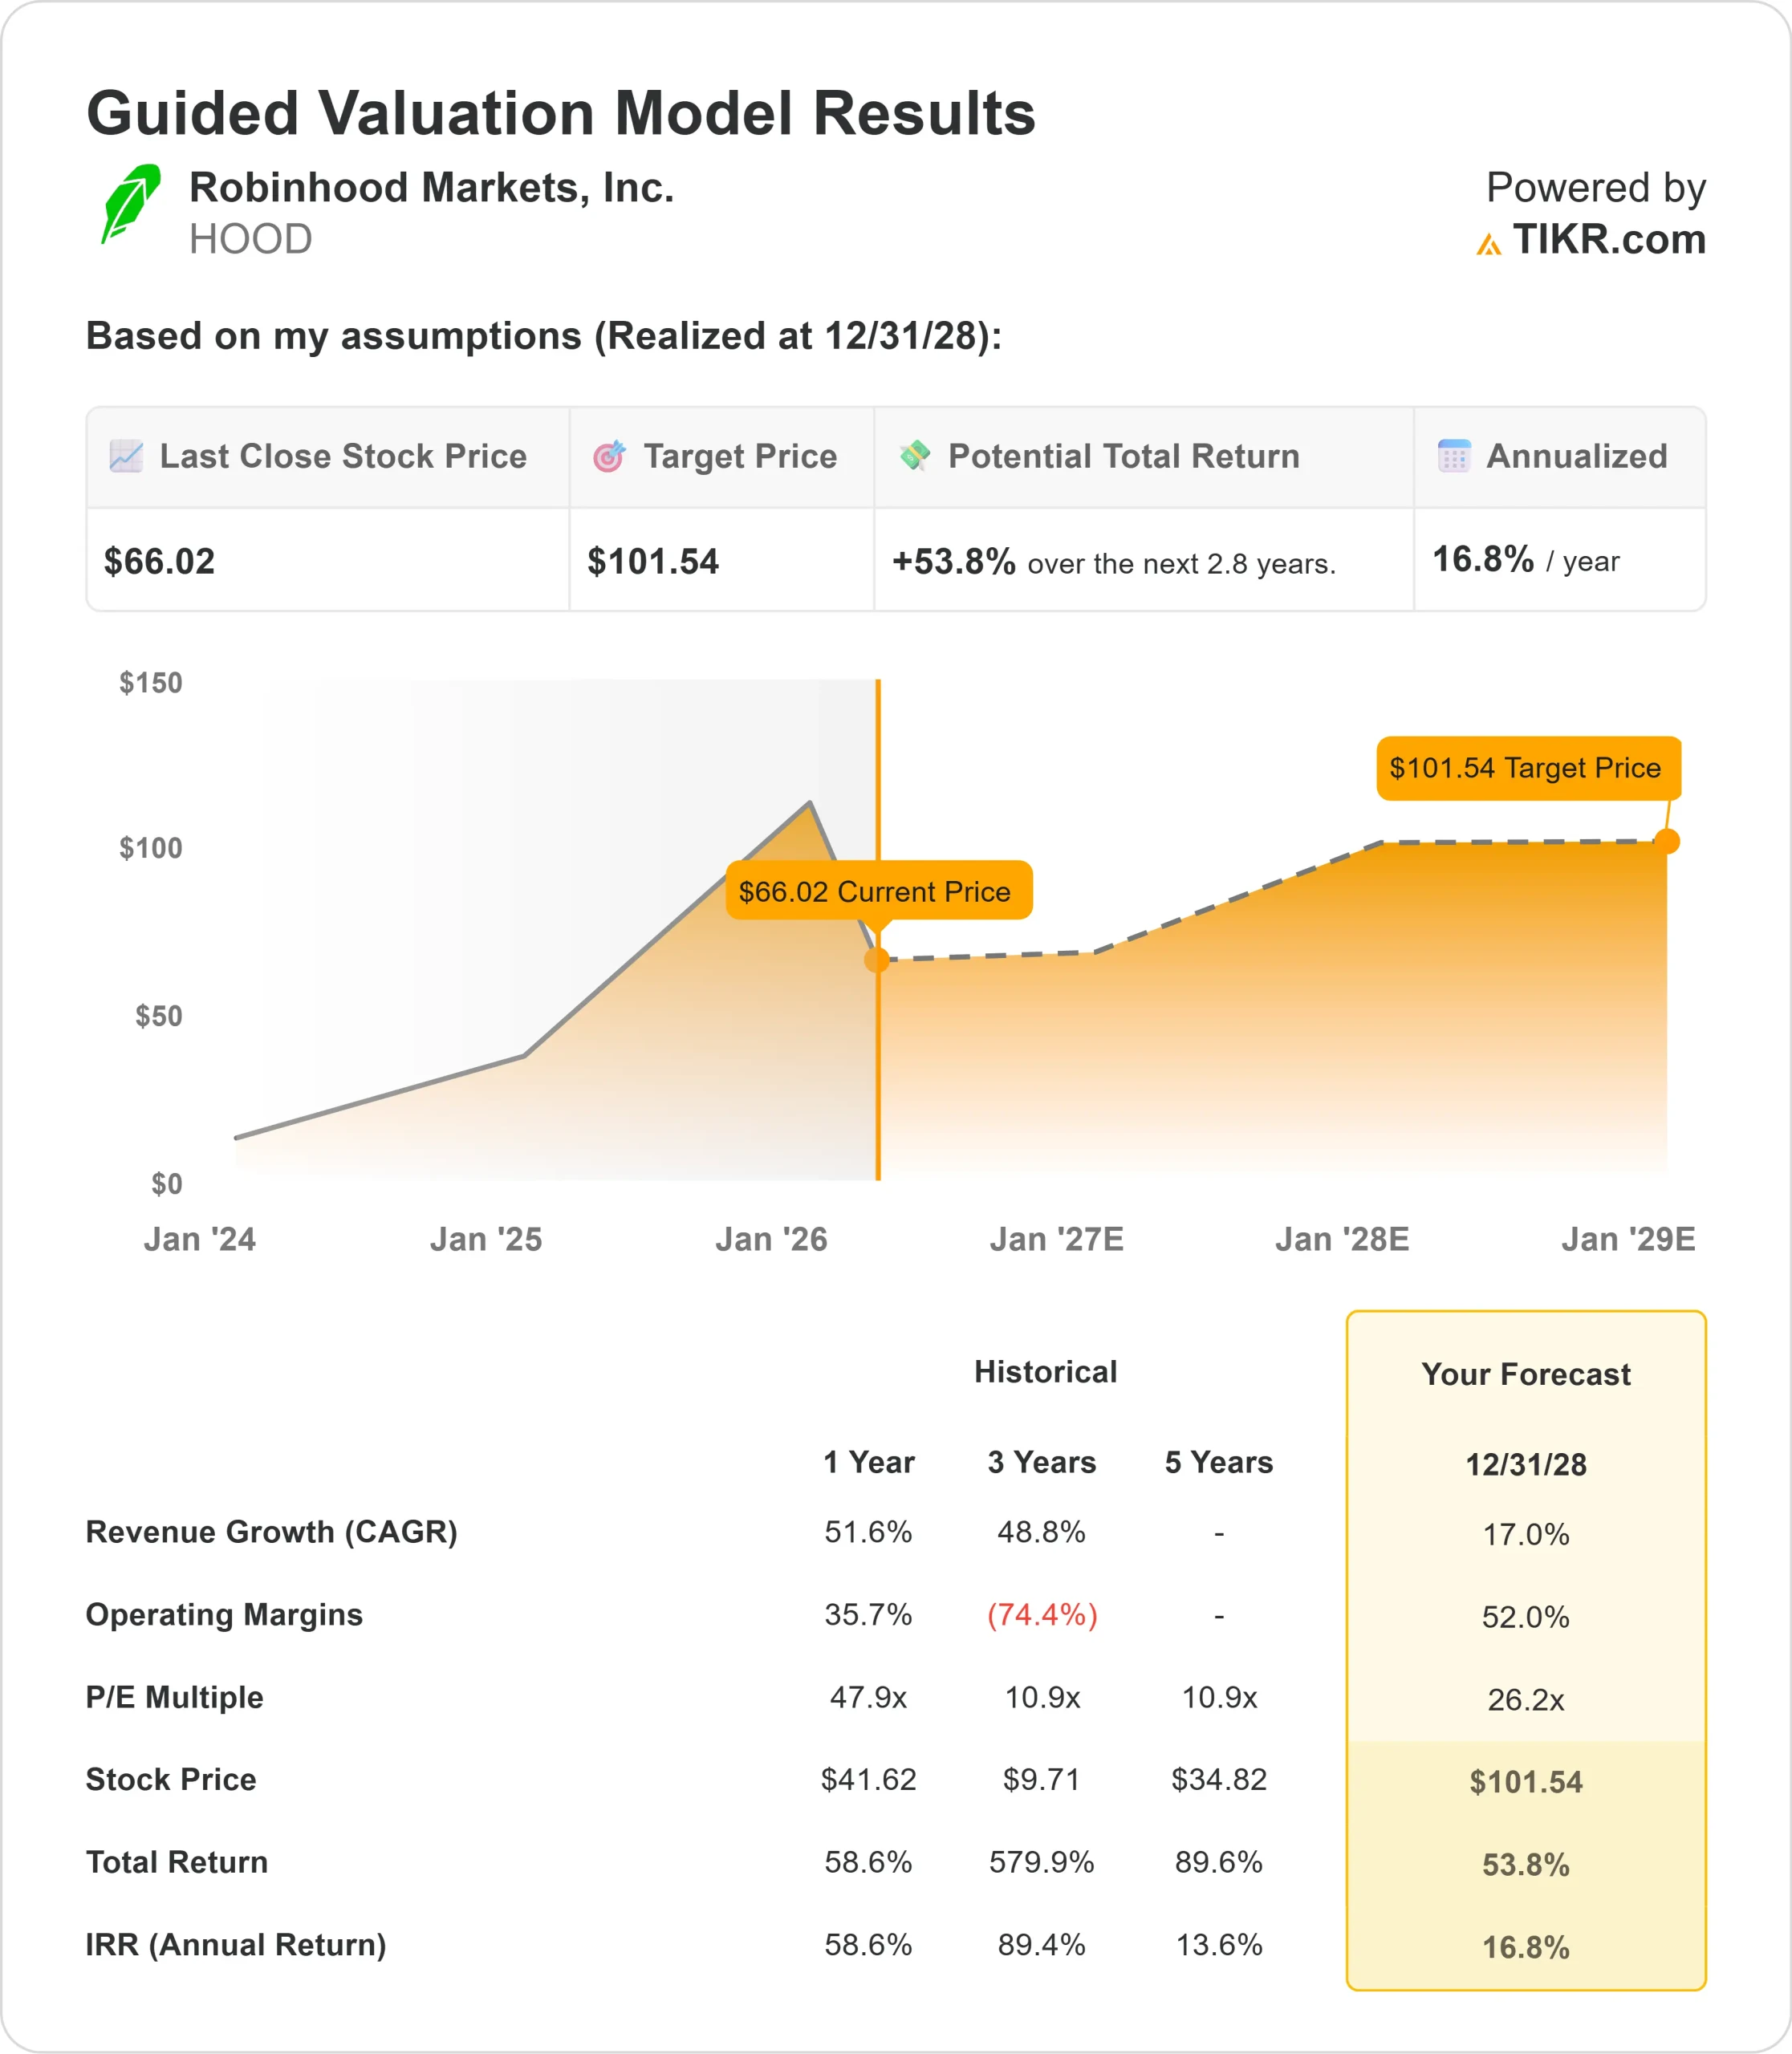
Task: Click the target bullseye icon beside Target Price
Action: pyautogui.click(x=609, y=456)
